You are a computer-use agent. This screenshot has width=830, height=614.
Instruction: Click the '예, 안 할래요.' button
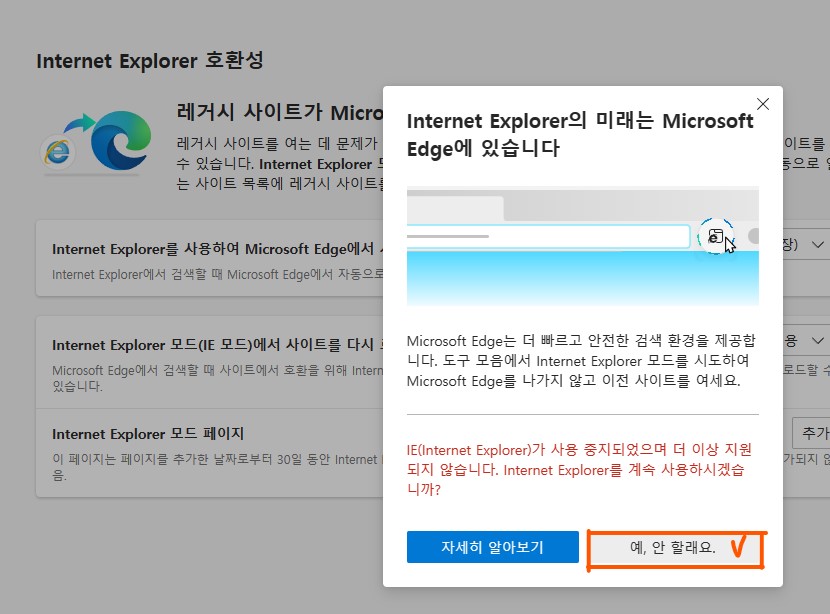[674, 547]
